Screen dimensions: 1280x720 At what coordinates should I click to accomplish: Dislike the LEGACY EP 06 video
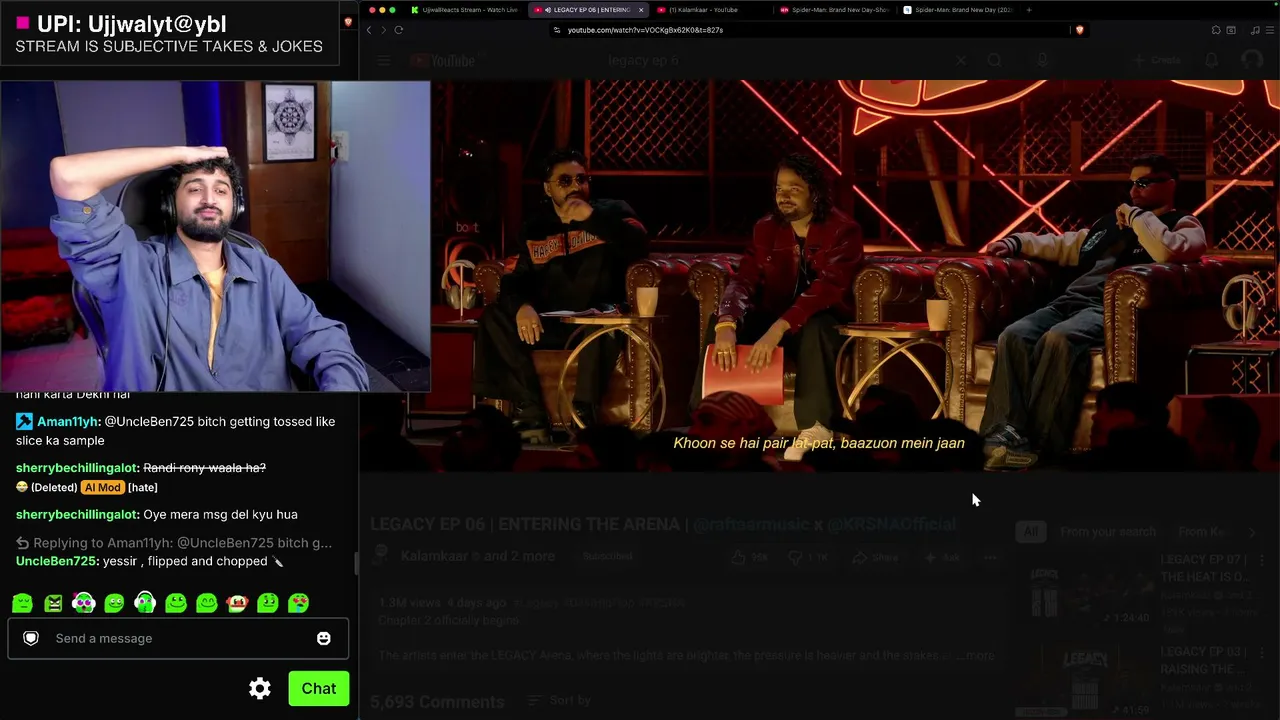(809, 557)
